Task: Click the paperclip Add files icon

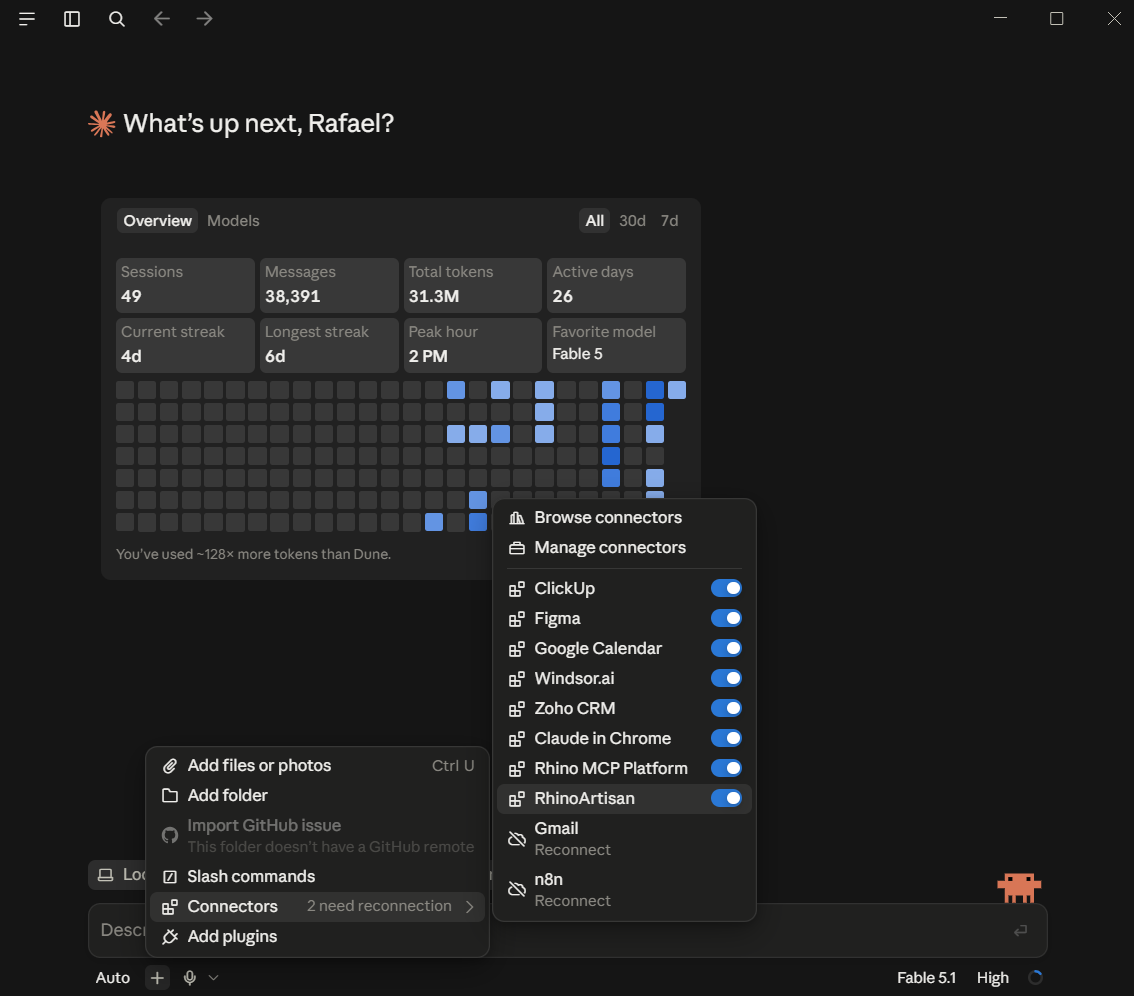Action: pyautogui.click(x=170, y=766)
